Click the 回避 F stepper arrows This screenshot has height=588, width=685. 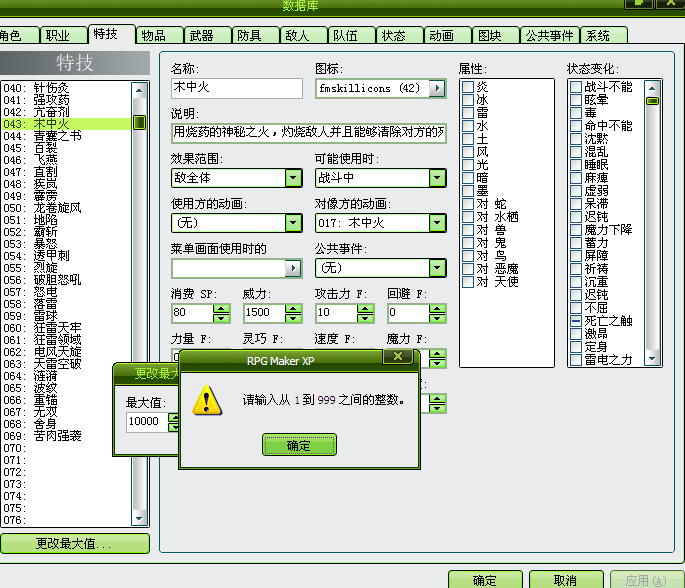point(437,313)
